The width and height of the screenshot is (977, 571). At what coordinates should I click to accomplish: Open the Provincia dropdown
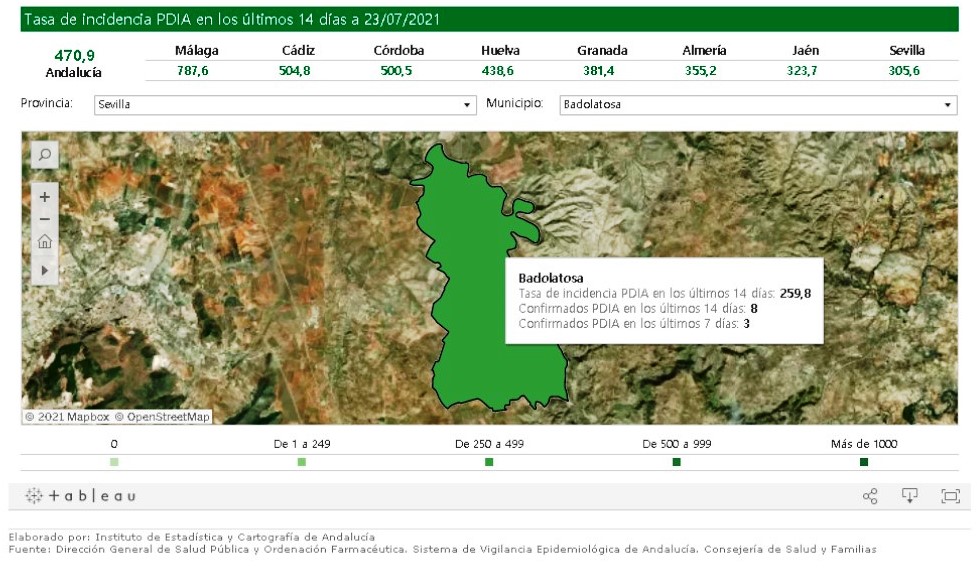click(x=285, y=104)
